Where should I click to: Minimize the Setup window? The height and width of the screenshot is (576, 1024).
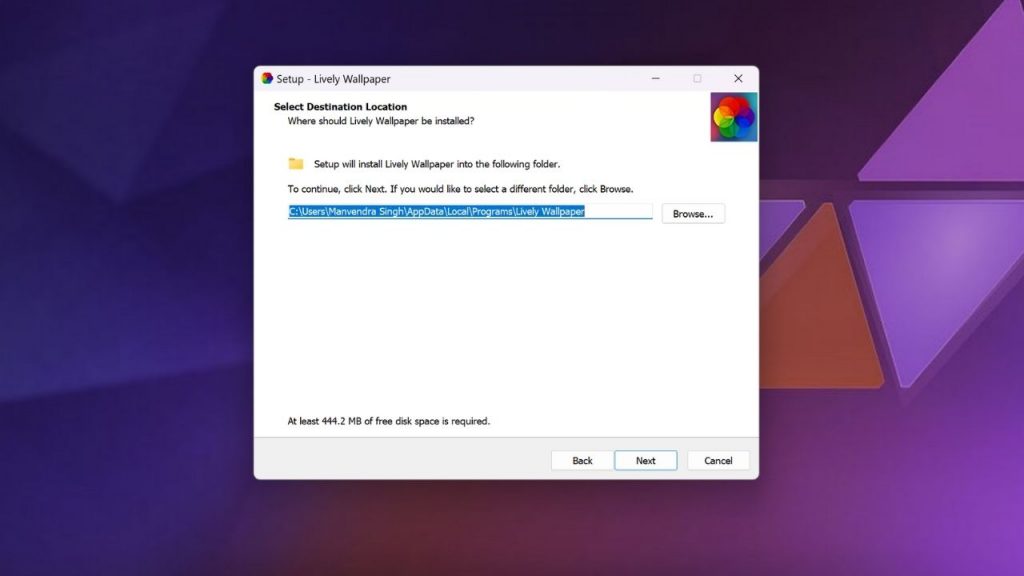(x=656, y=78)
